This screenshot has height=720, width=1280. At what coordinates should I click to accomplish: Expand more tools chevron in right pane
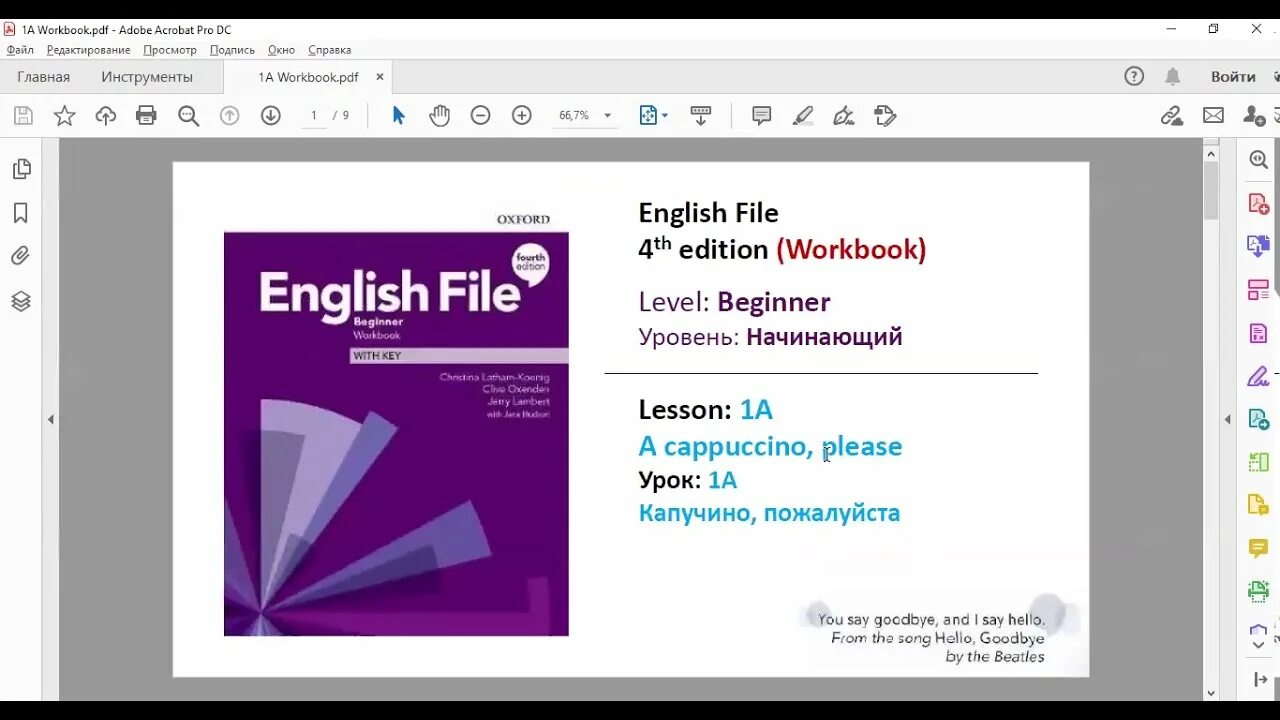1259,645
